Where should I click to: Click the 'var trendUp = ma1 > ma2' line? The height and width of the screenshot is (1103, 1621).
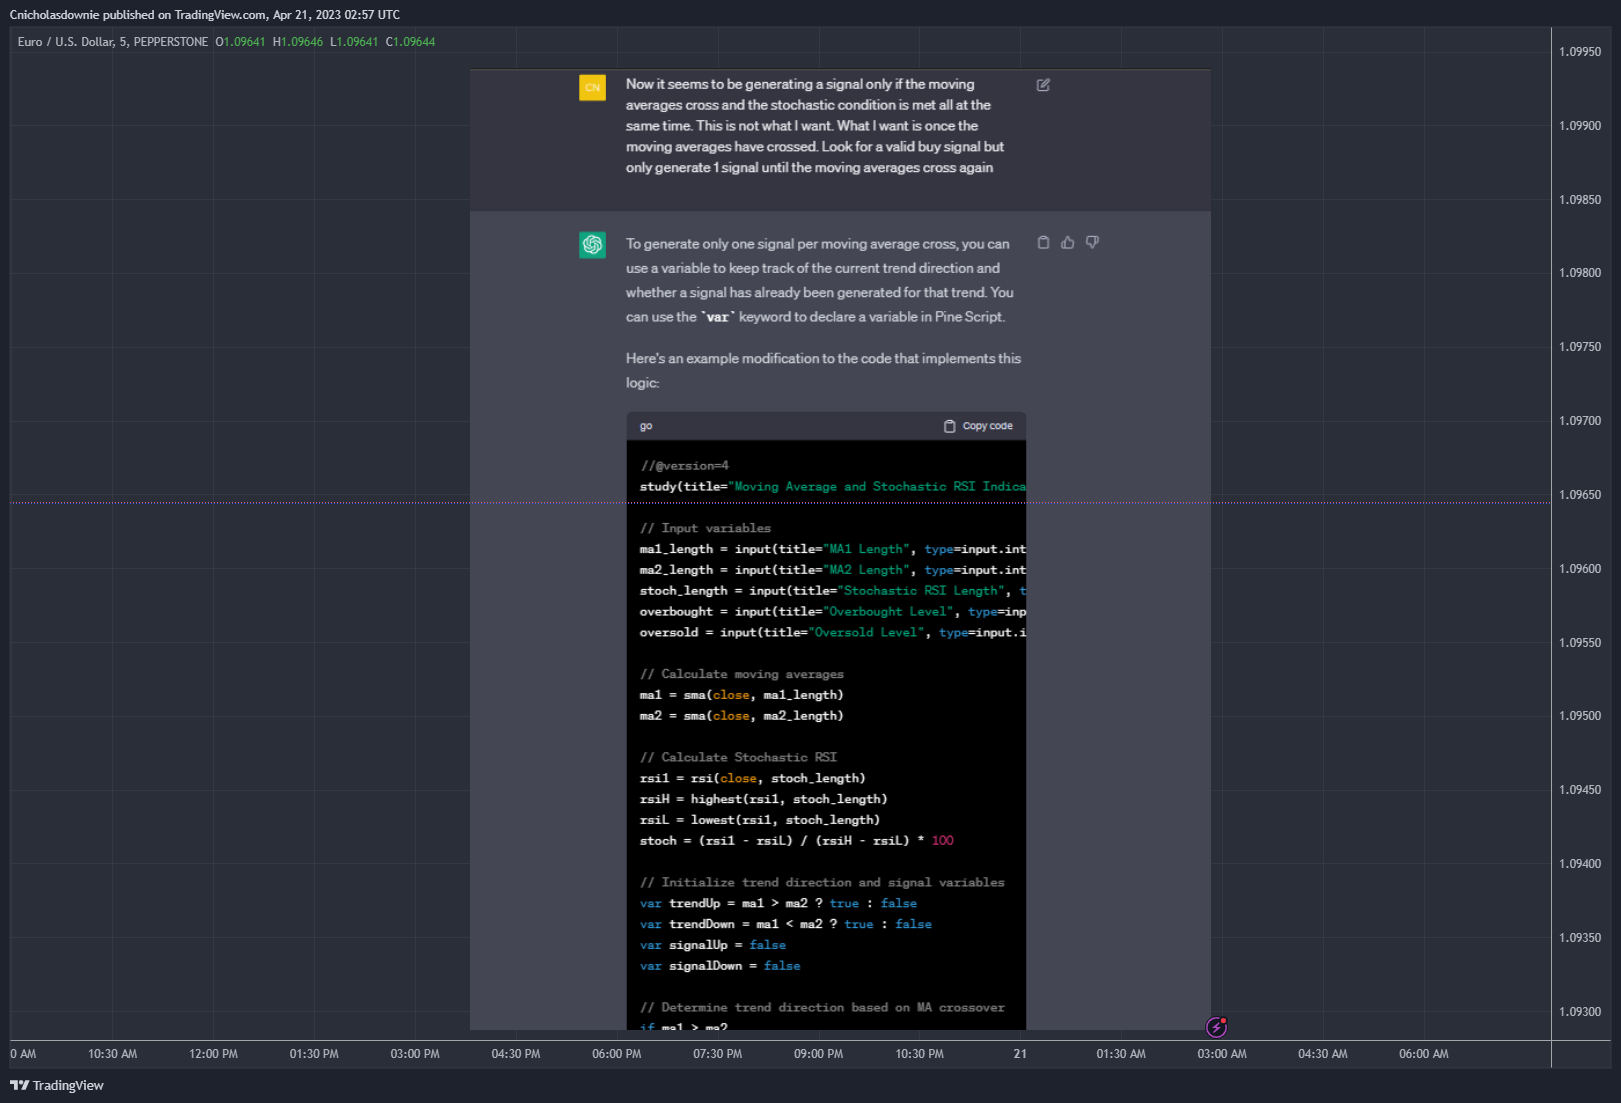coord(778,903)
